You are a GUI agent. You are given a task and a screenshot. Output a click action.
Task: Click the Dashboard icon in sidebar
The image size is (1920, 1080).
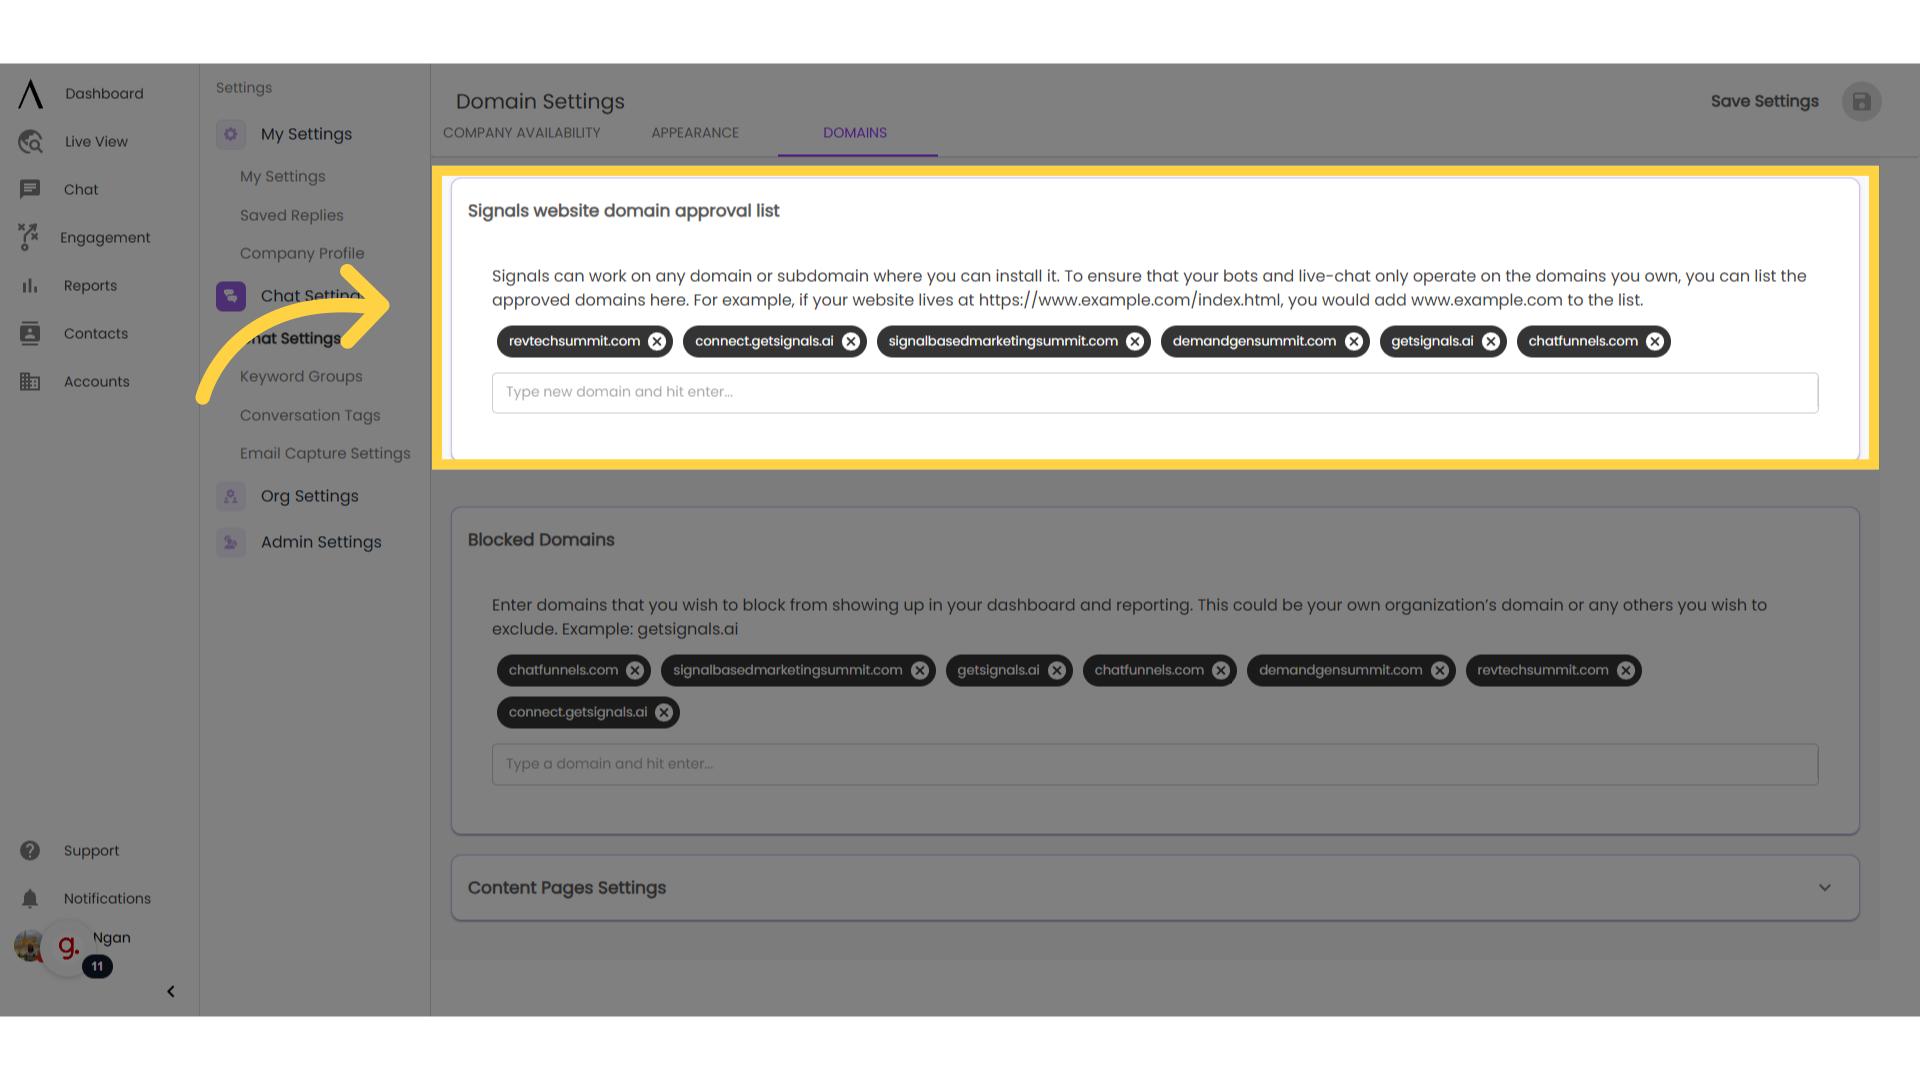(29, 94)
